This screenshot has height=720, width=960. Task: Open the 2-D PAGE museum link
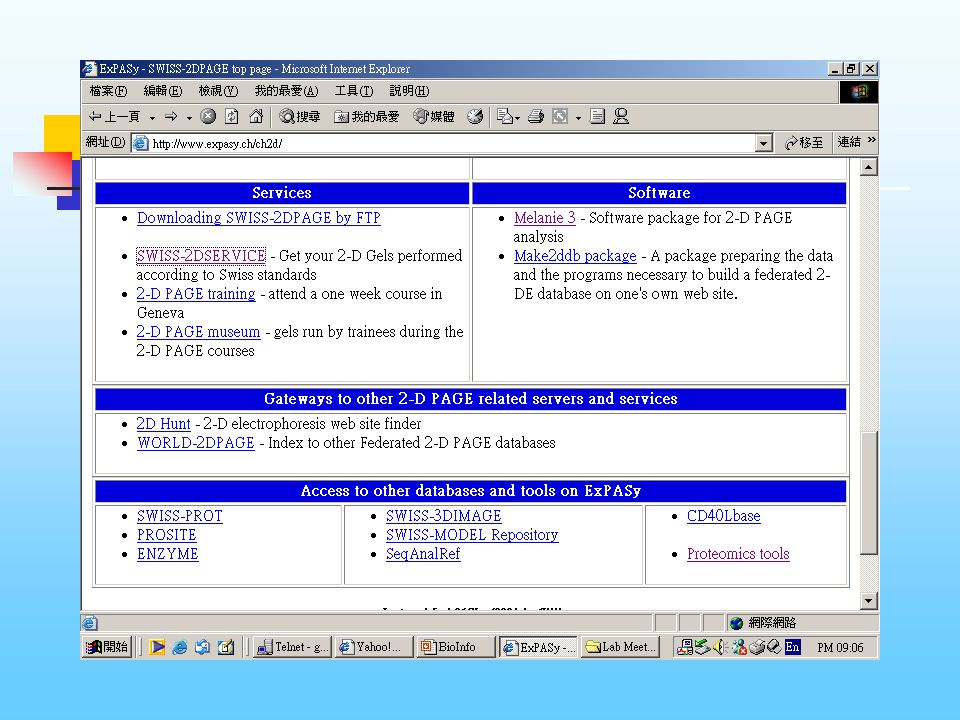(198, 332)
